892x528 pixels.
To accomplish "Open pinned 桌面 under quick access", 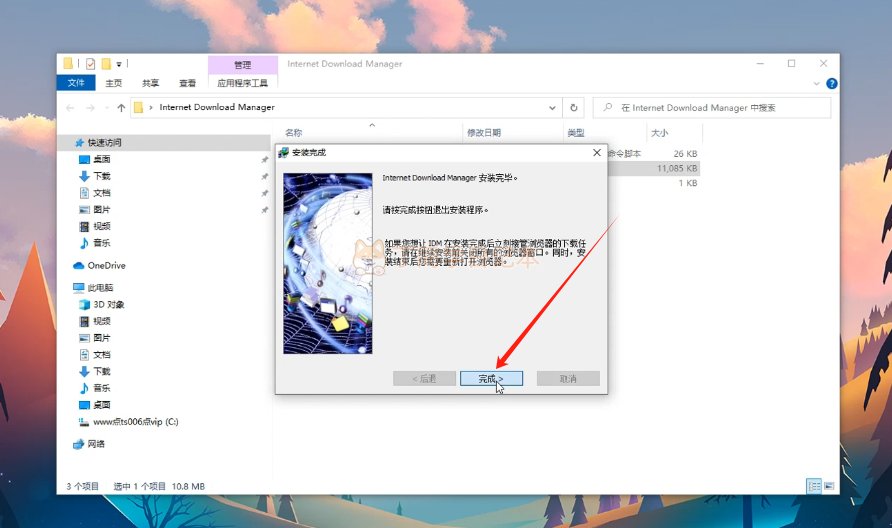I will (x=102, y=159).
